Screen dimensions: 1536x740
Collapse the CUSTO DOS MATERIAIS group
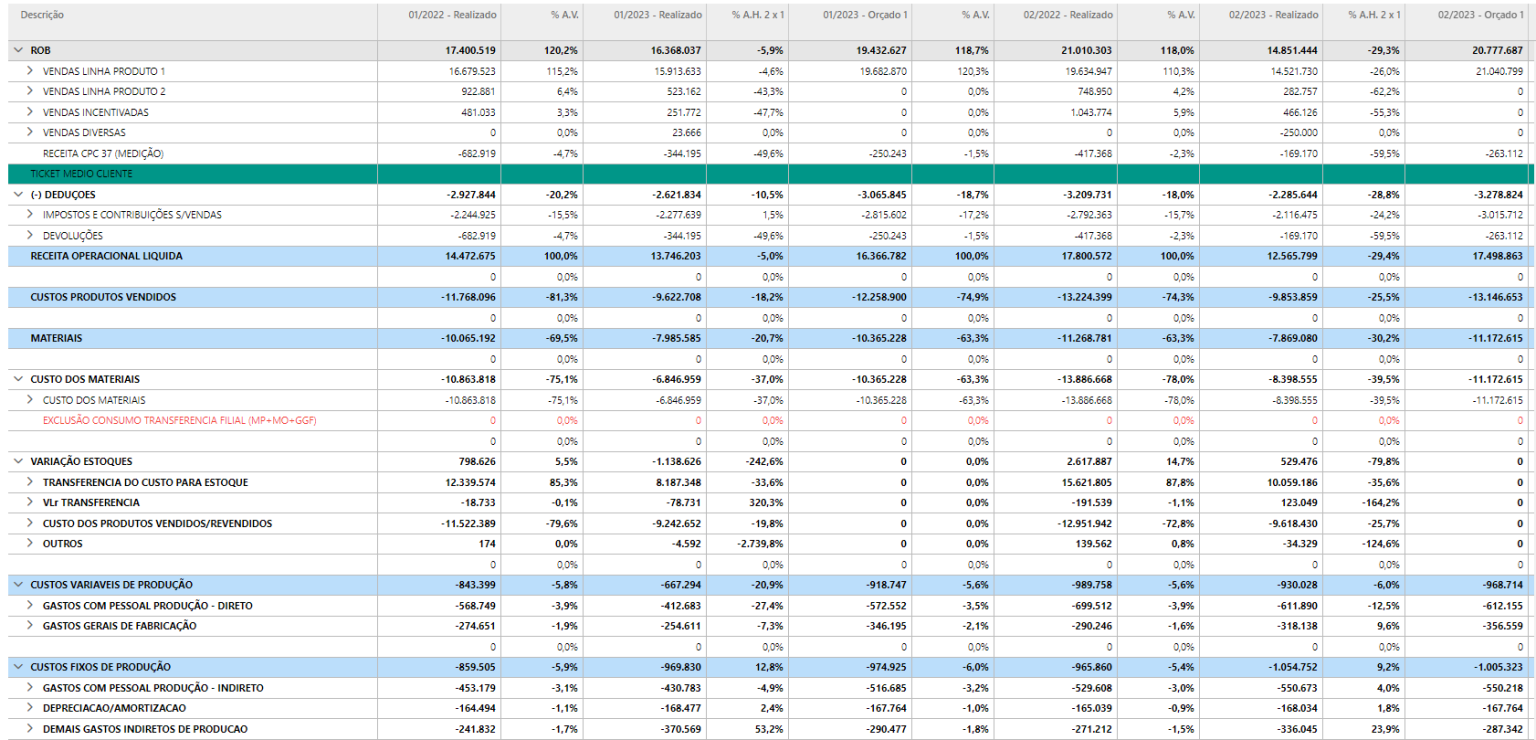click(x=18, y=379)
